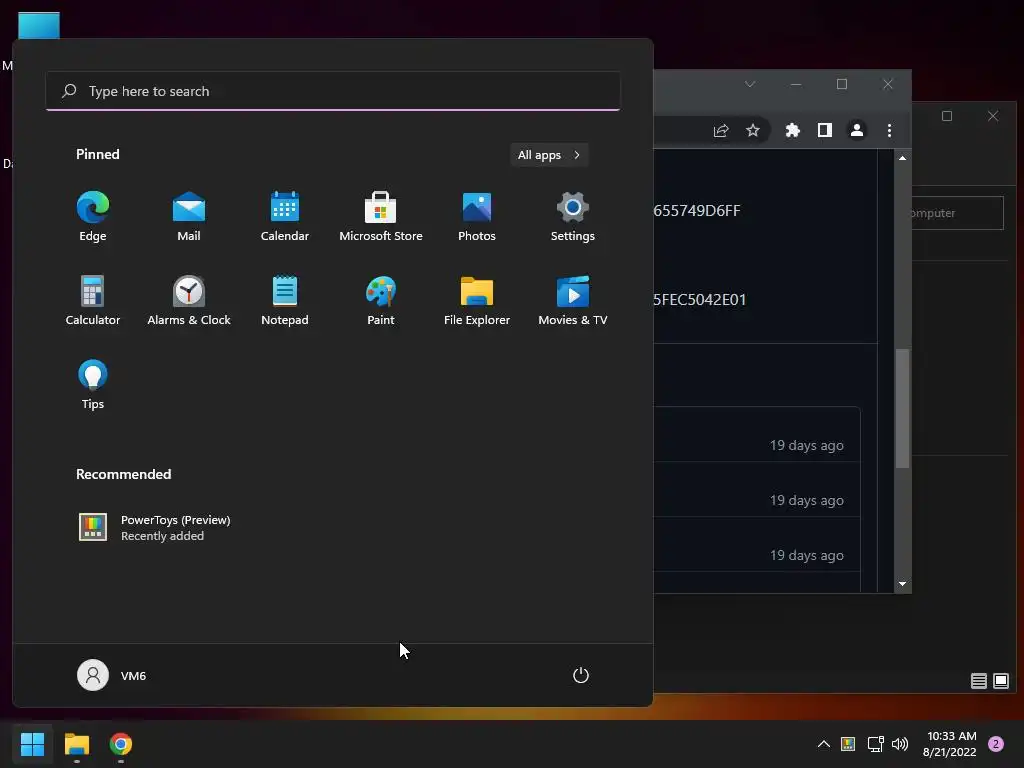Click Chrome's share page icon

[x=721, y=131]
